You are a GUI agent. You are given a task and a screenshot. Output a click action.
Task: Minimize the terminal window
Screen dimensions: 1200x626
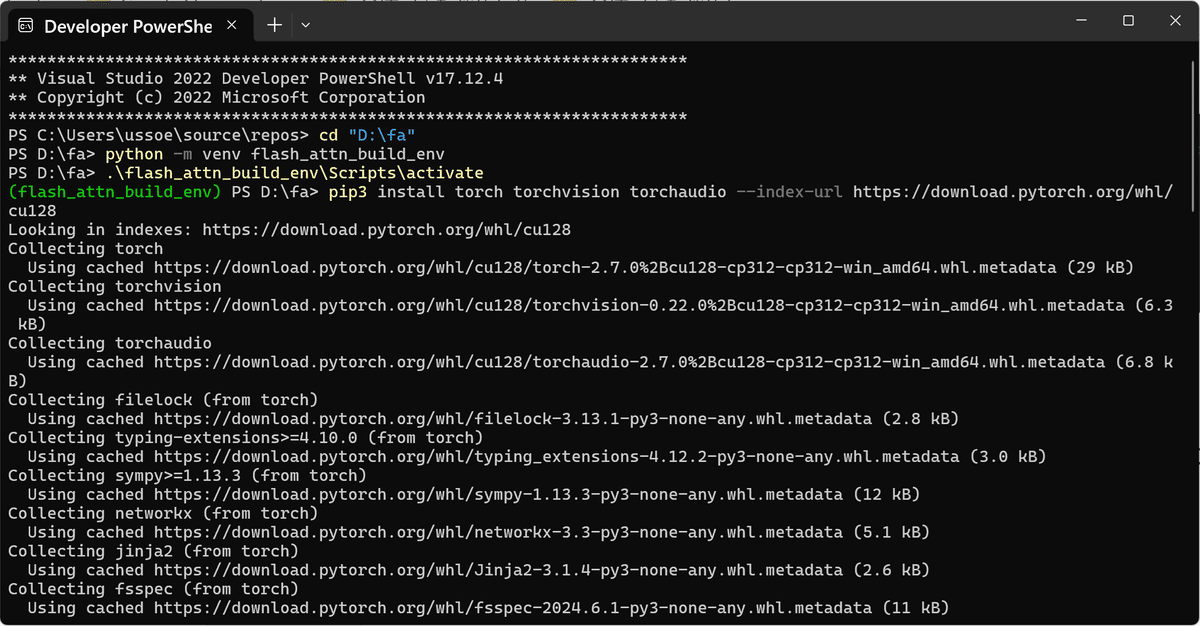click(x=1083, y=20)
